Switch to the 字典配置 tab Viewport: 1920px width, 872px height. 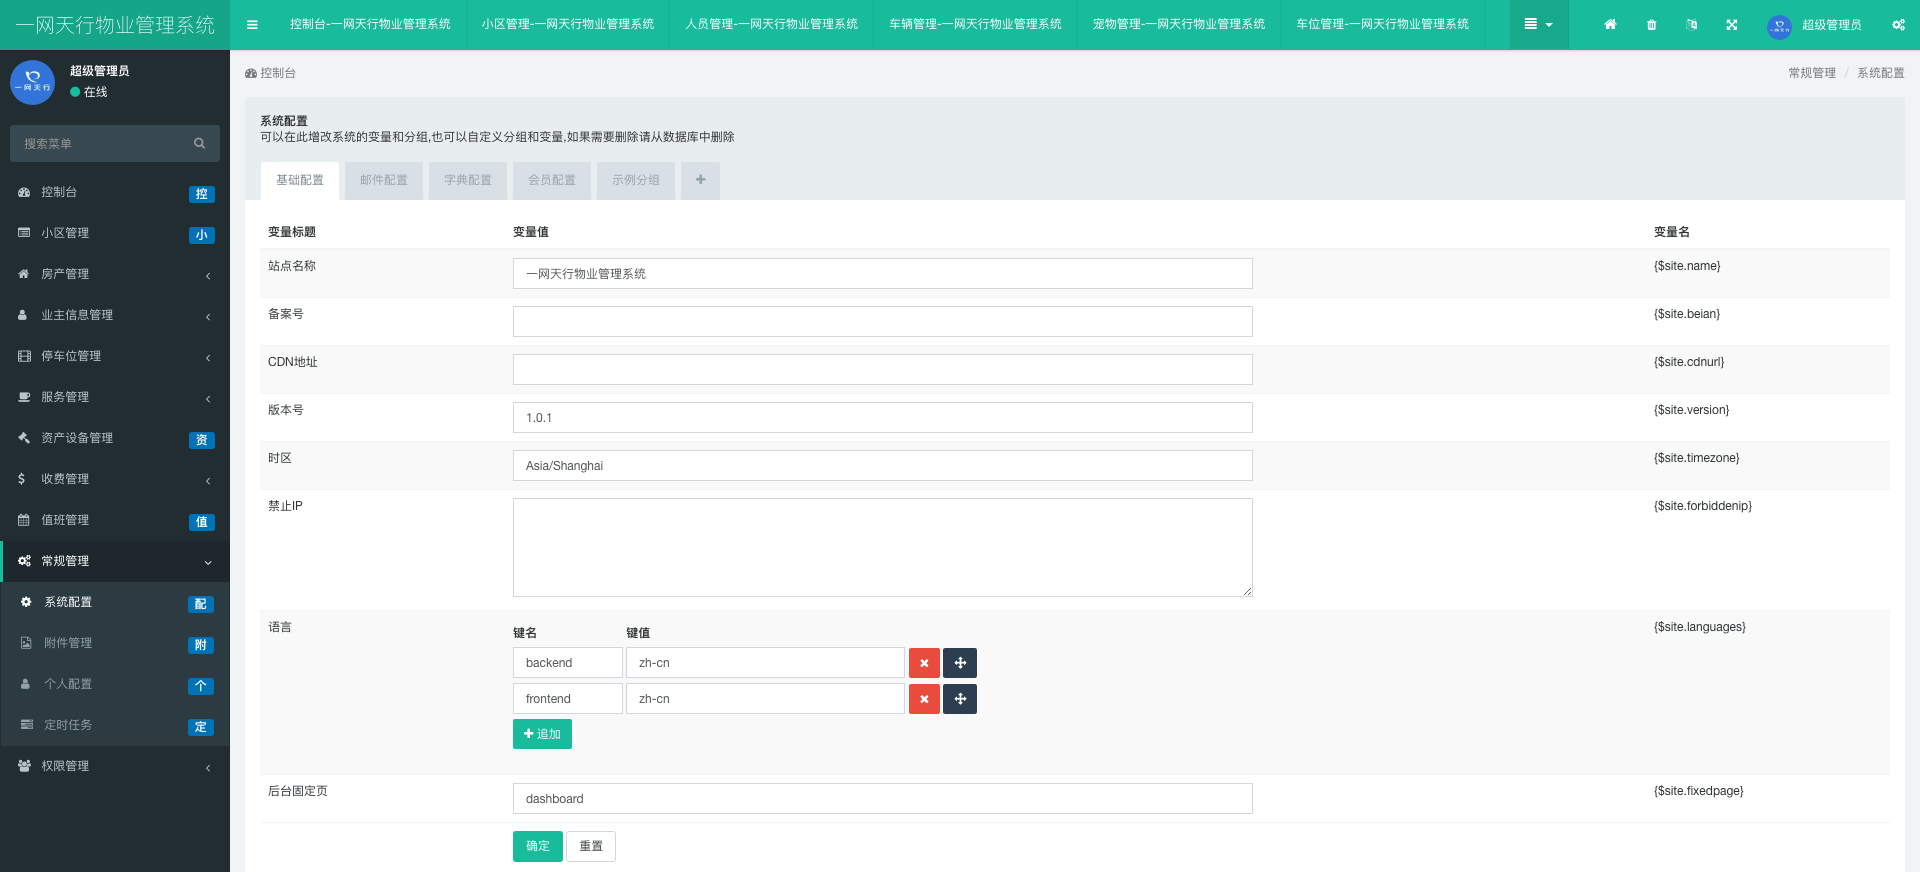coord(468,181)
